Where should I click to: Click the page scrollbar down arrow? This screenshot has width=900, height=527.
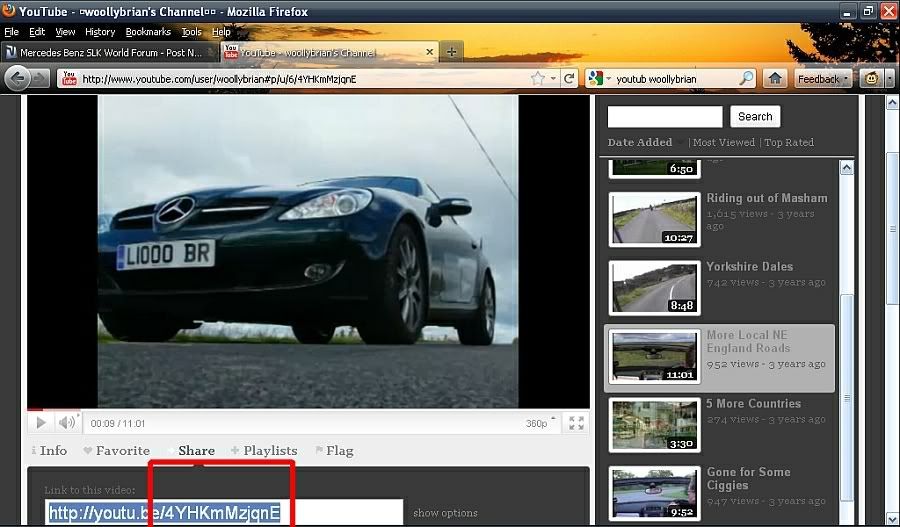(892, 520)
